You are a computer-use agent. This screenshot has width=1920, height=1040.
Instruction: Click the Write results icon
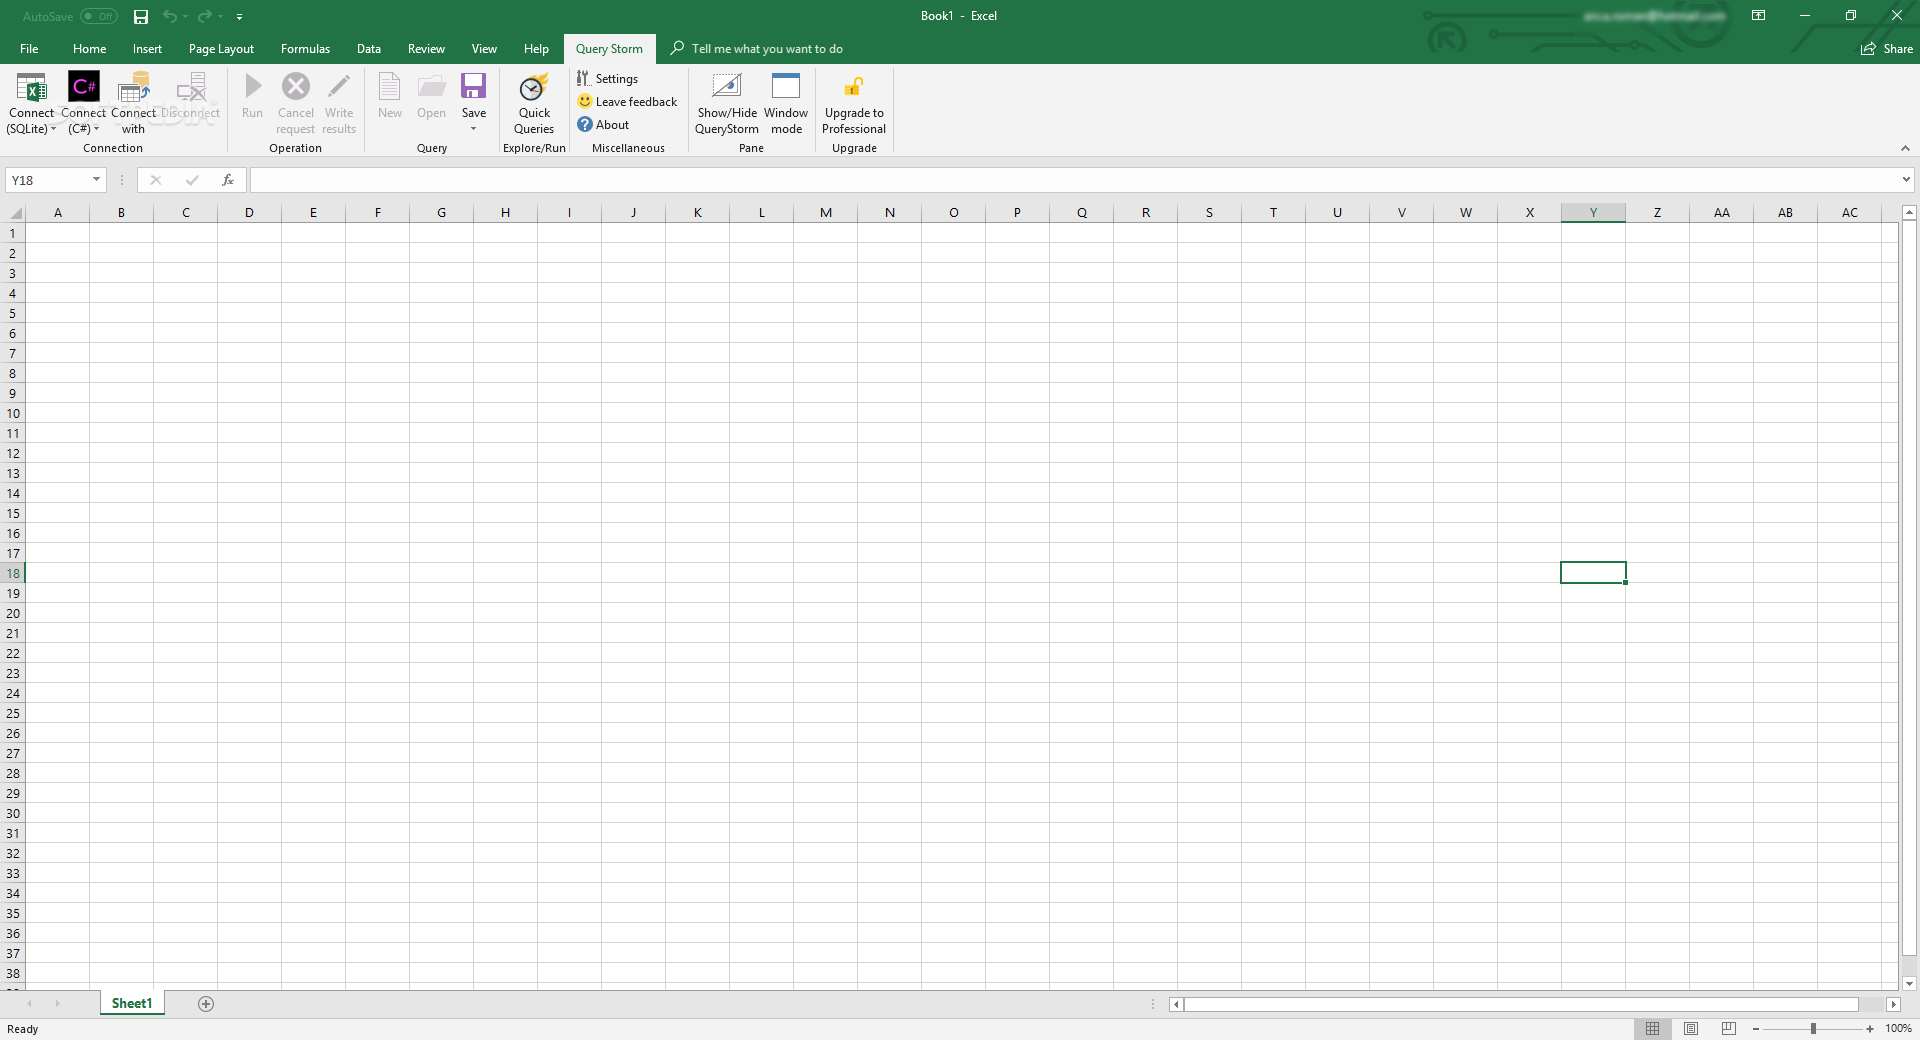pyautogui.click(x=339, y=87)
